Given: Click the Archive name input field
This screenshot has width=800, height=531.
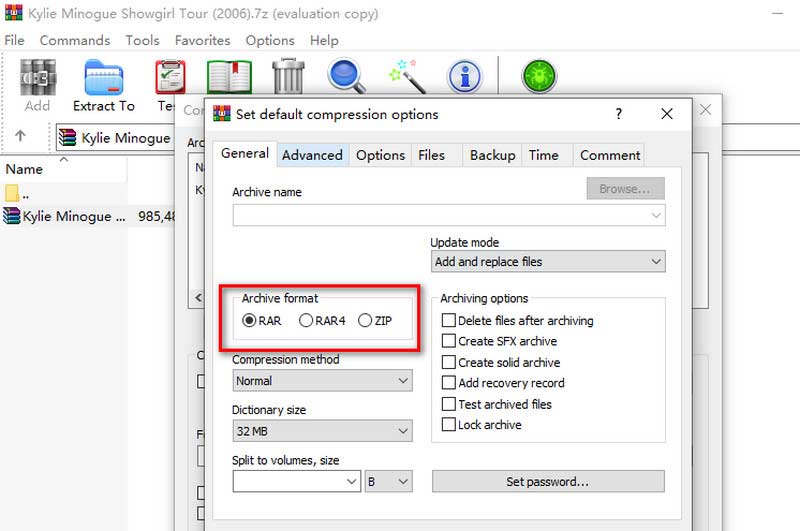Looking at the screenshot, I should [x=440, y=215].
